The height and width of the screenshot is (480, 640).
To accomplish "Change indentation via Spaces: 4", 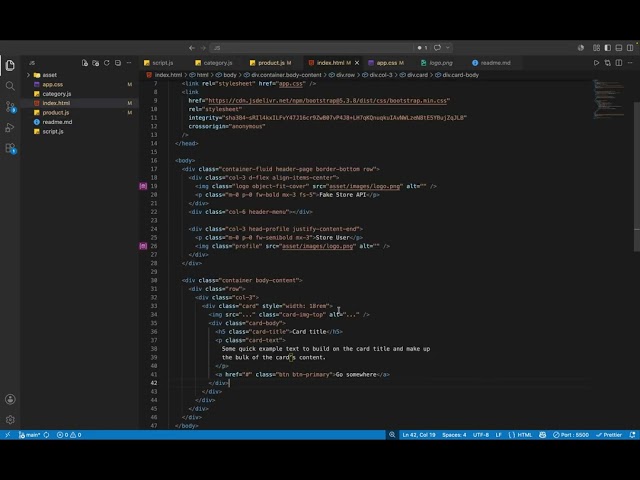I will coord(454,435).
